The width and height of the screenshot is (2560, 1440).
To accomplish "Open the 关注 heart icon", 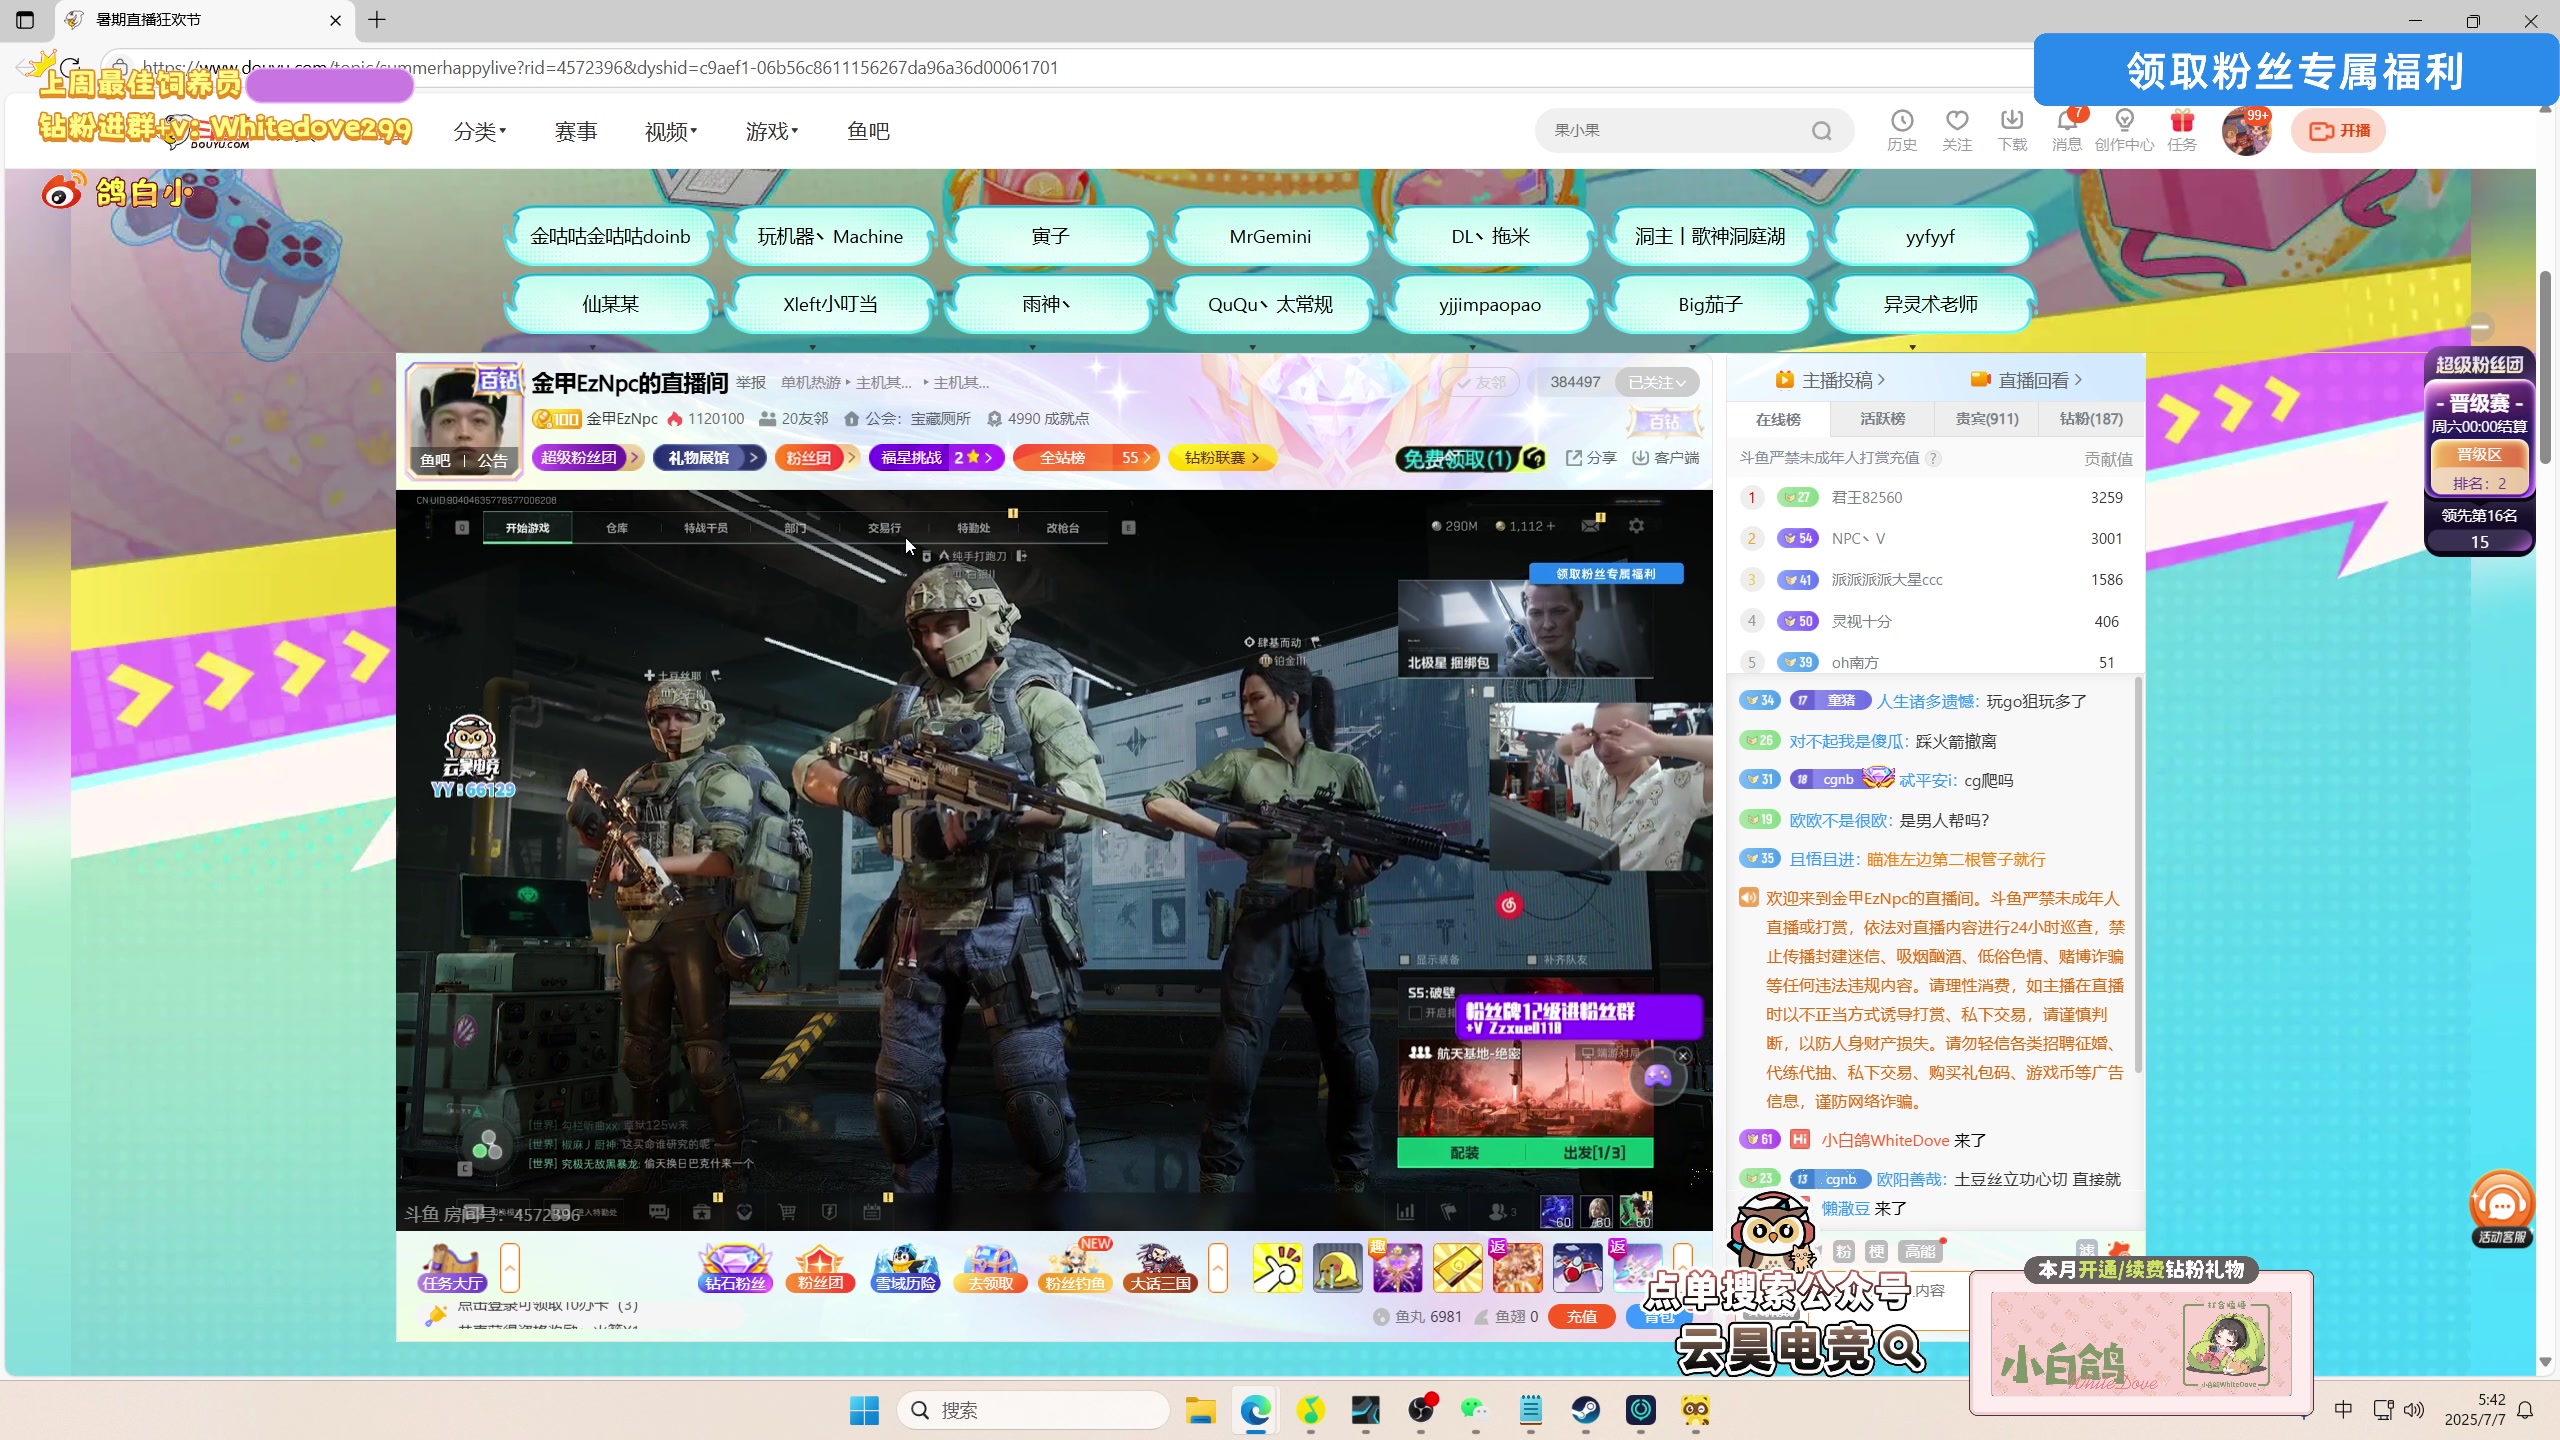I will pos(1956,130).
